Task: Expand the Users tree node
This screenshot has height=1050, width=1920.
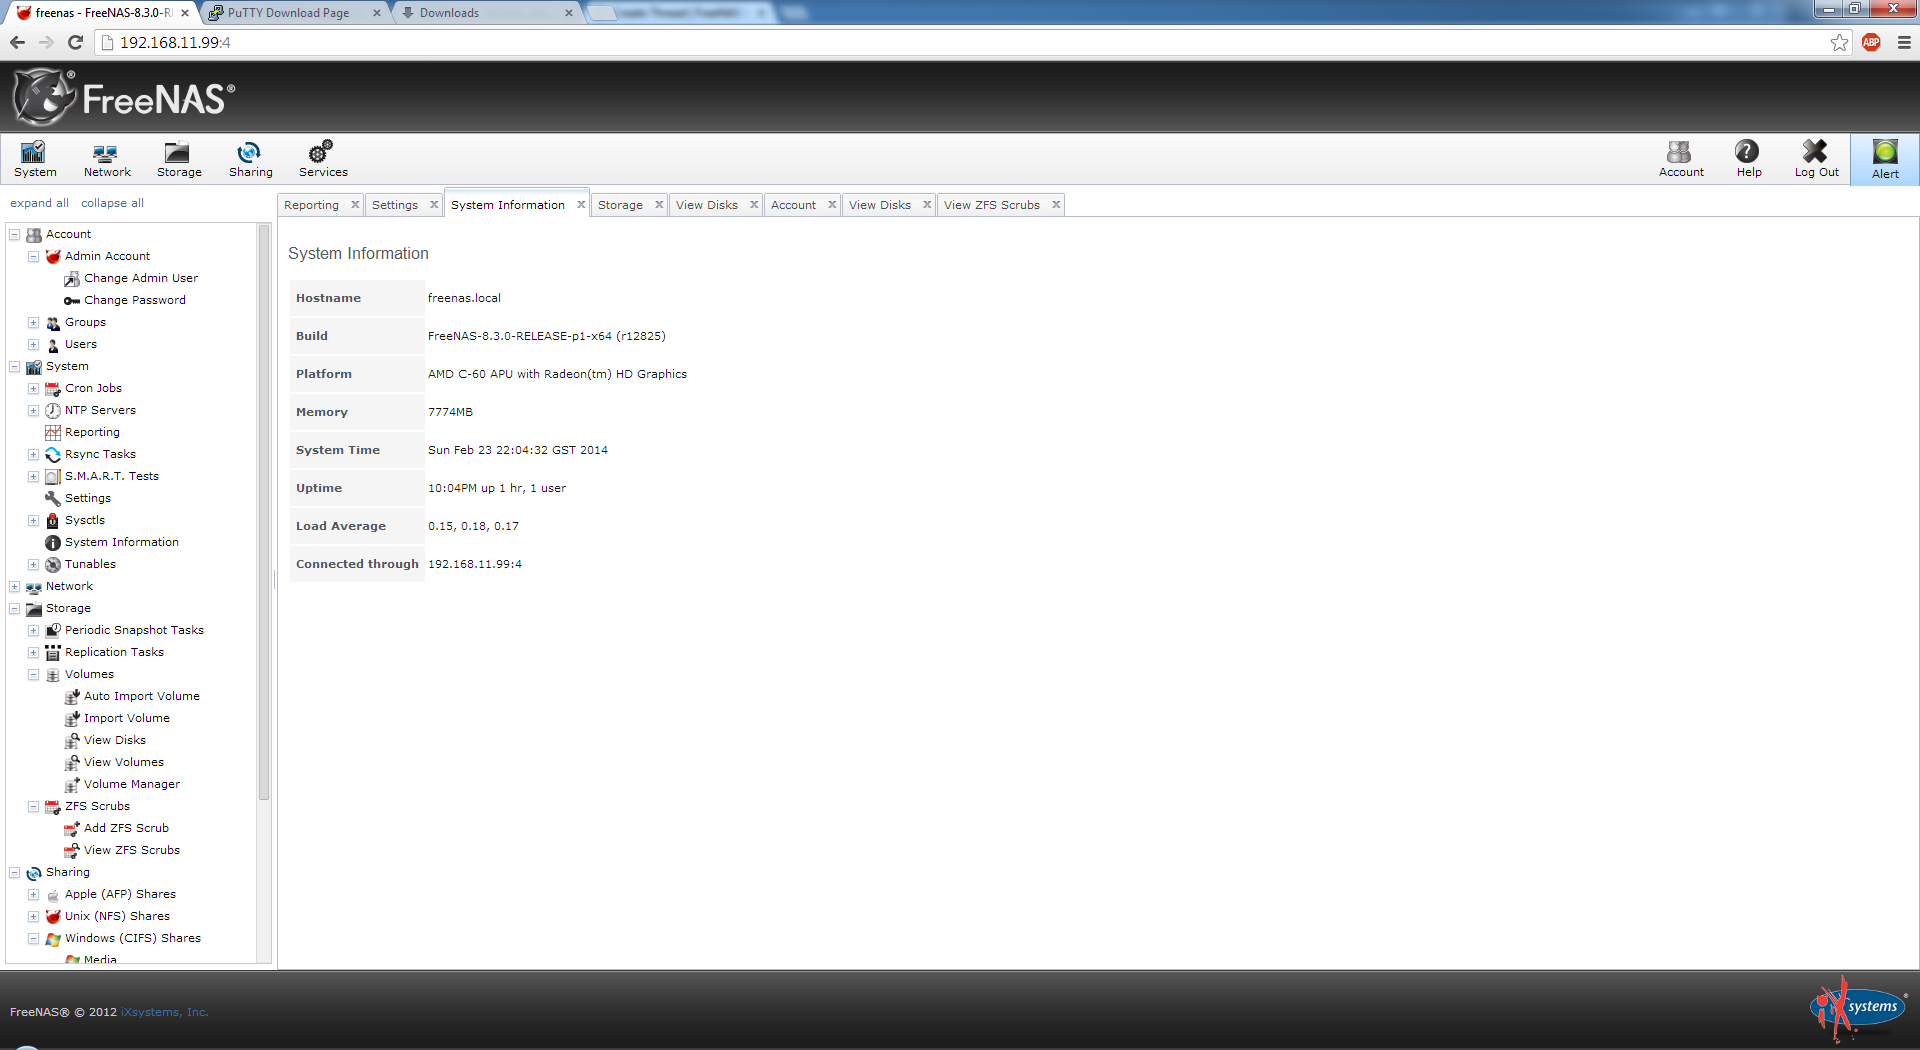Action: [x=33, y=345]
